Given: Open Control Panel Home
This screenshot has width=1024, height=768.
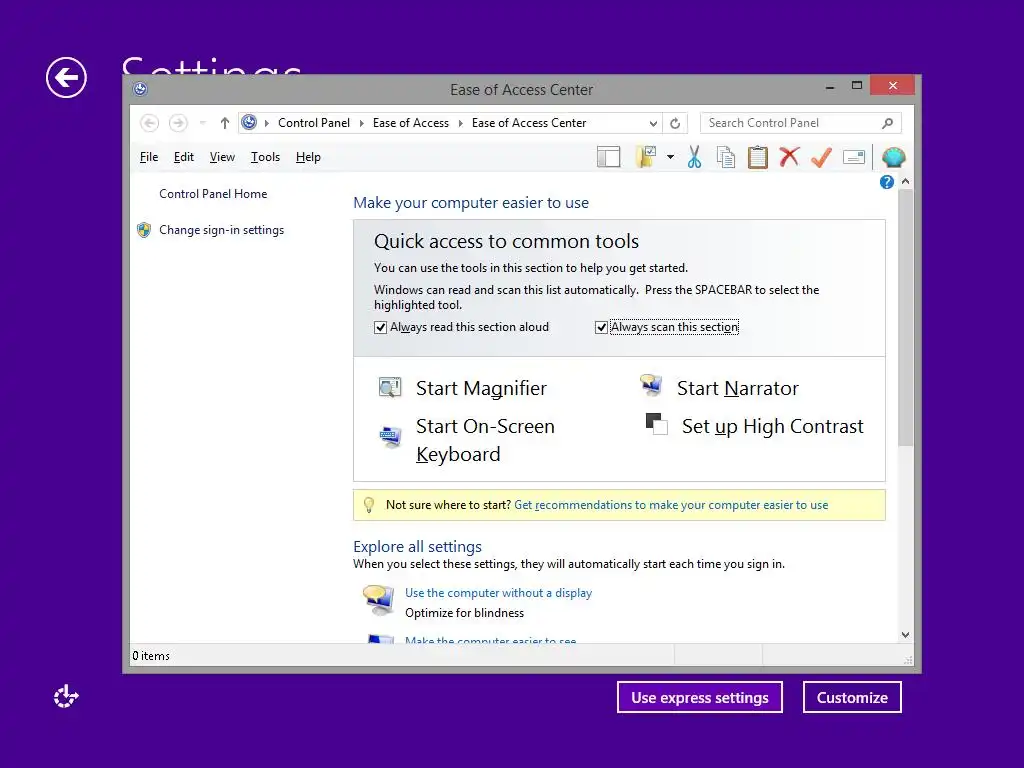Looking at the screenshot, I should point(213,194).
